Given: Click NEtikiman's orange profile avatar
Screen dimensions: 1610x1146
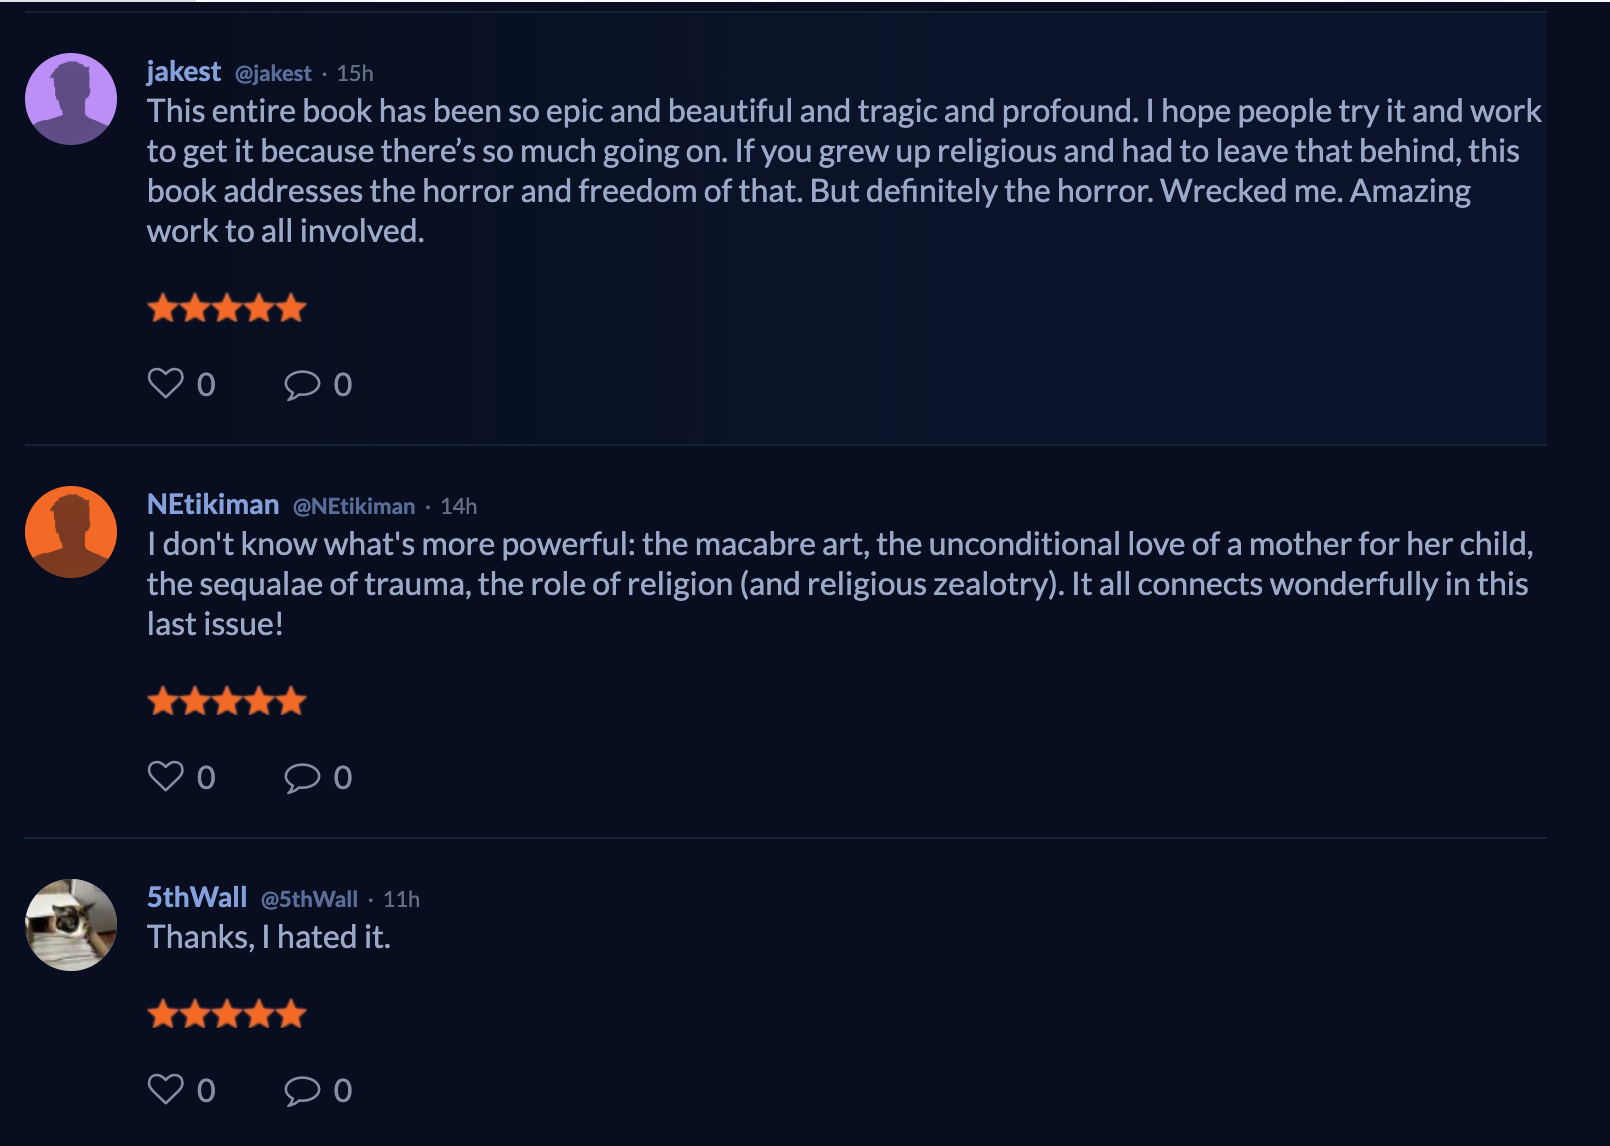Looking at the screenshot, I should pyautogui.click(x=71, y=532).
